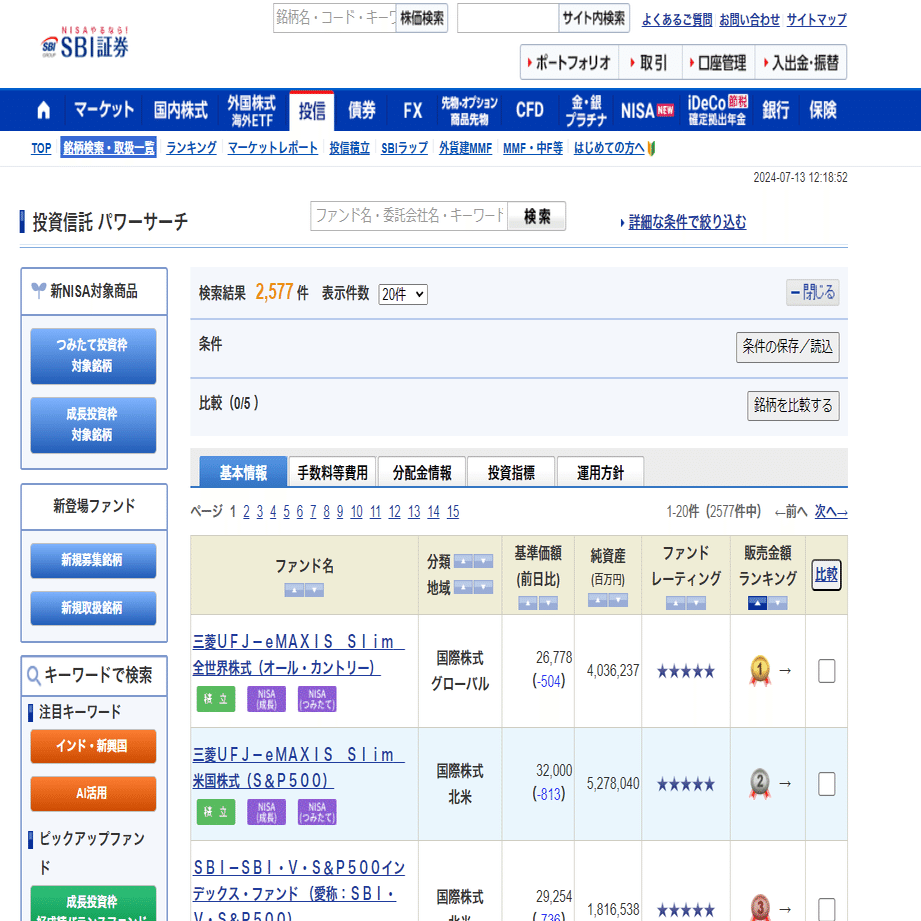Sort 純資産 descending arrow

tap(618, 600)
